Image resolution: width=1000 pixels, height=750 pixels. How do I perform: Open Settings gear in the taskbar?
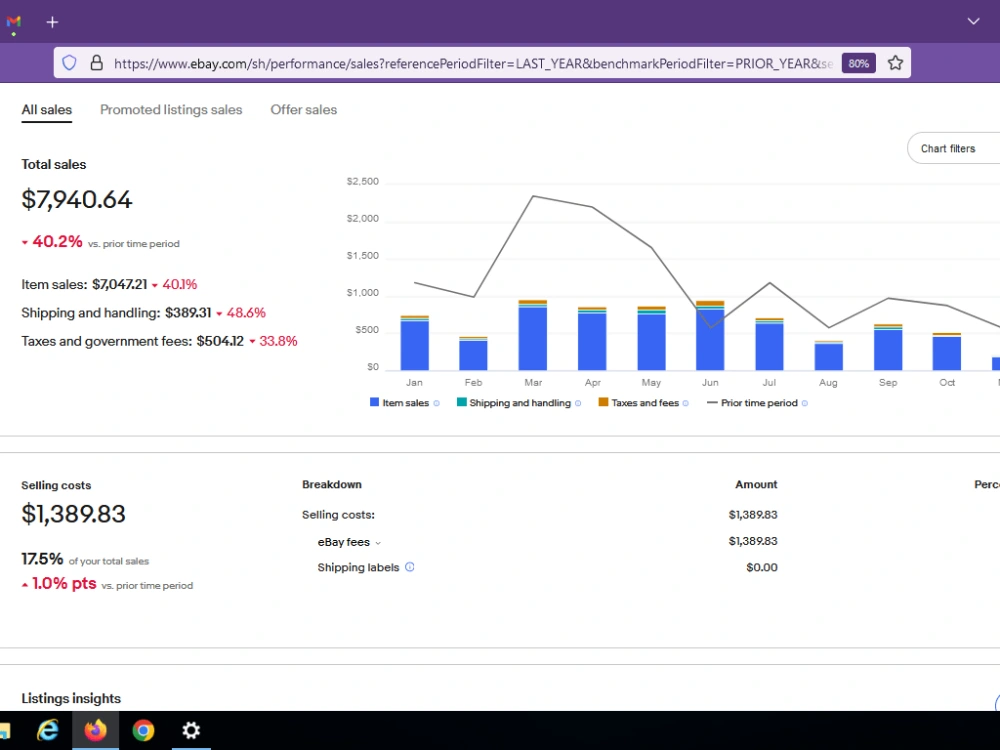pyautogui.click(x=191, y=730)
